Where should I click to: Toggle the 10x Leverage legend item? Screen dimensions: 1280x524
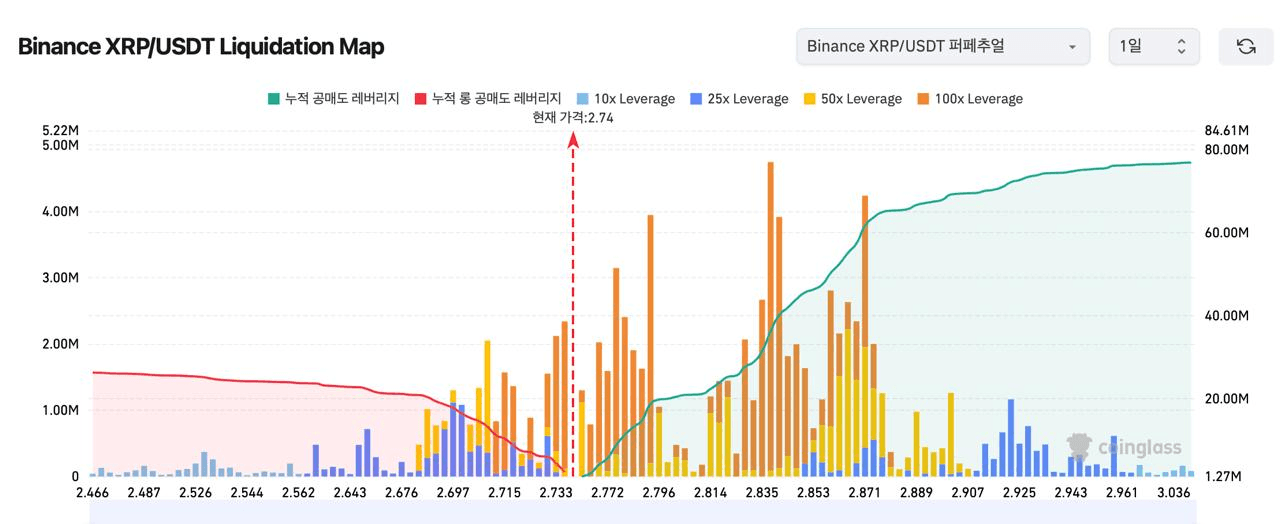click(625, 98)
